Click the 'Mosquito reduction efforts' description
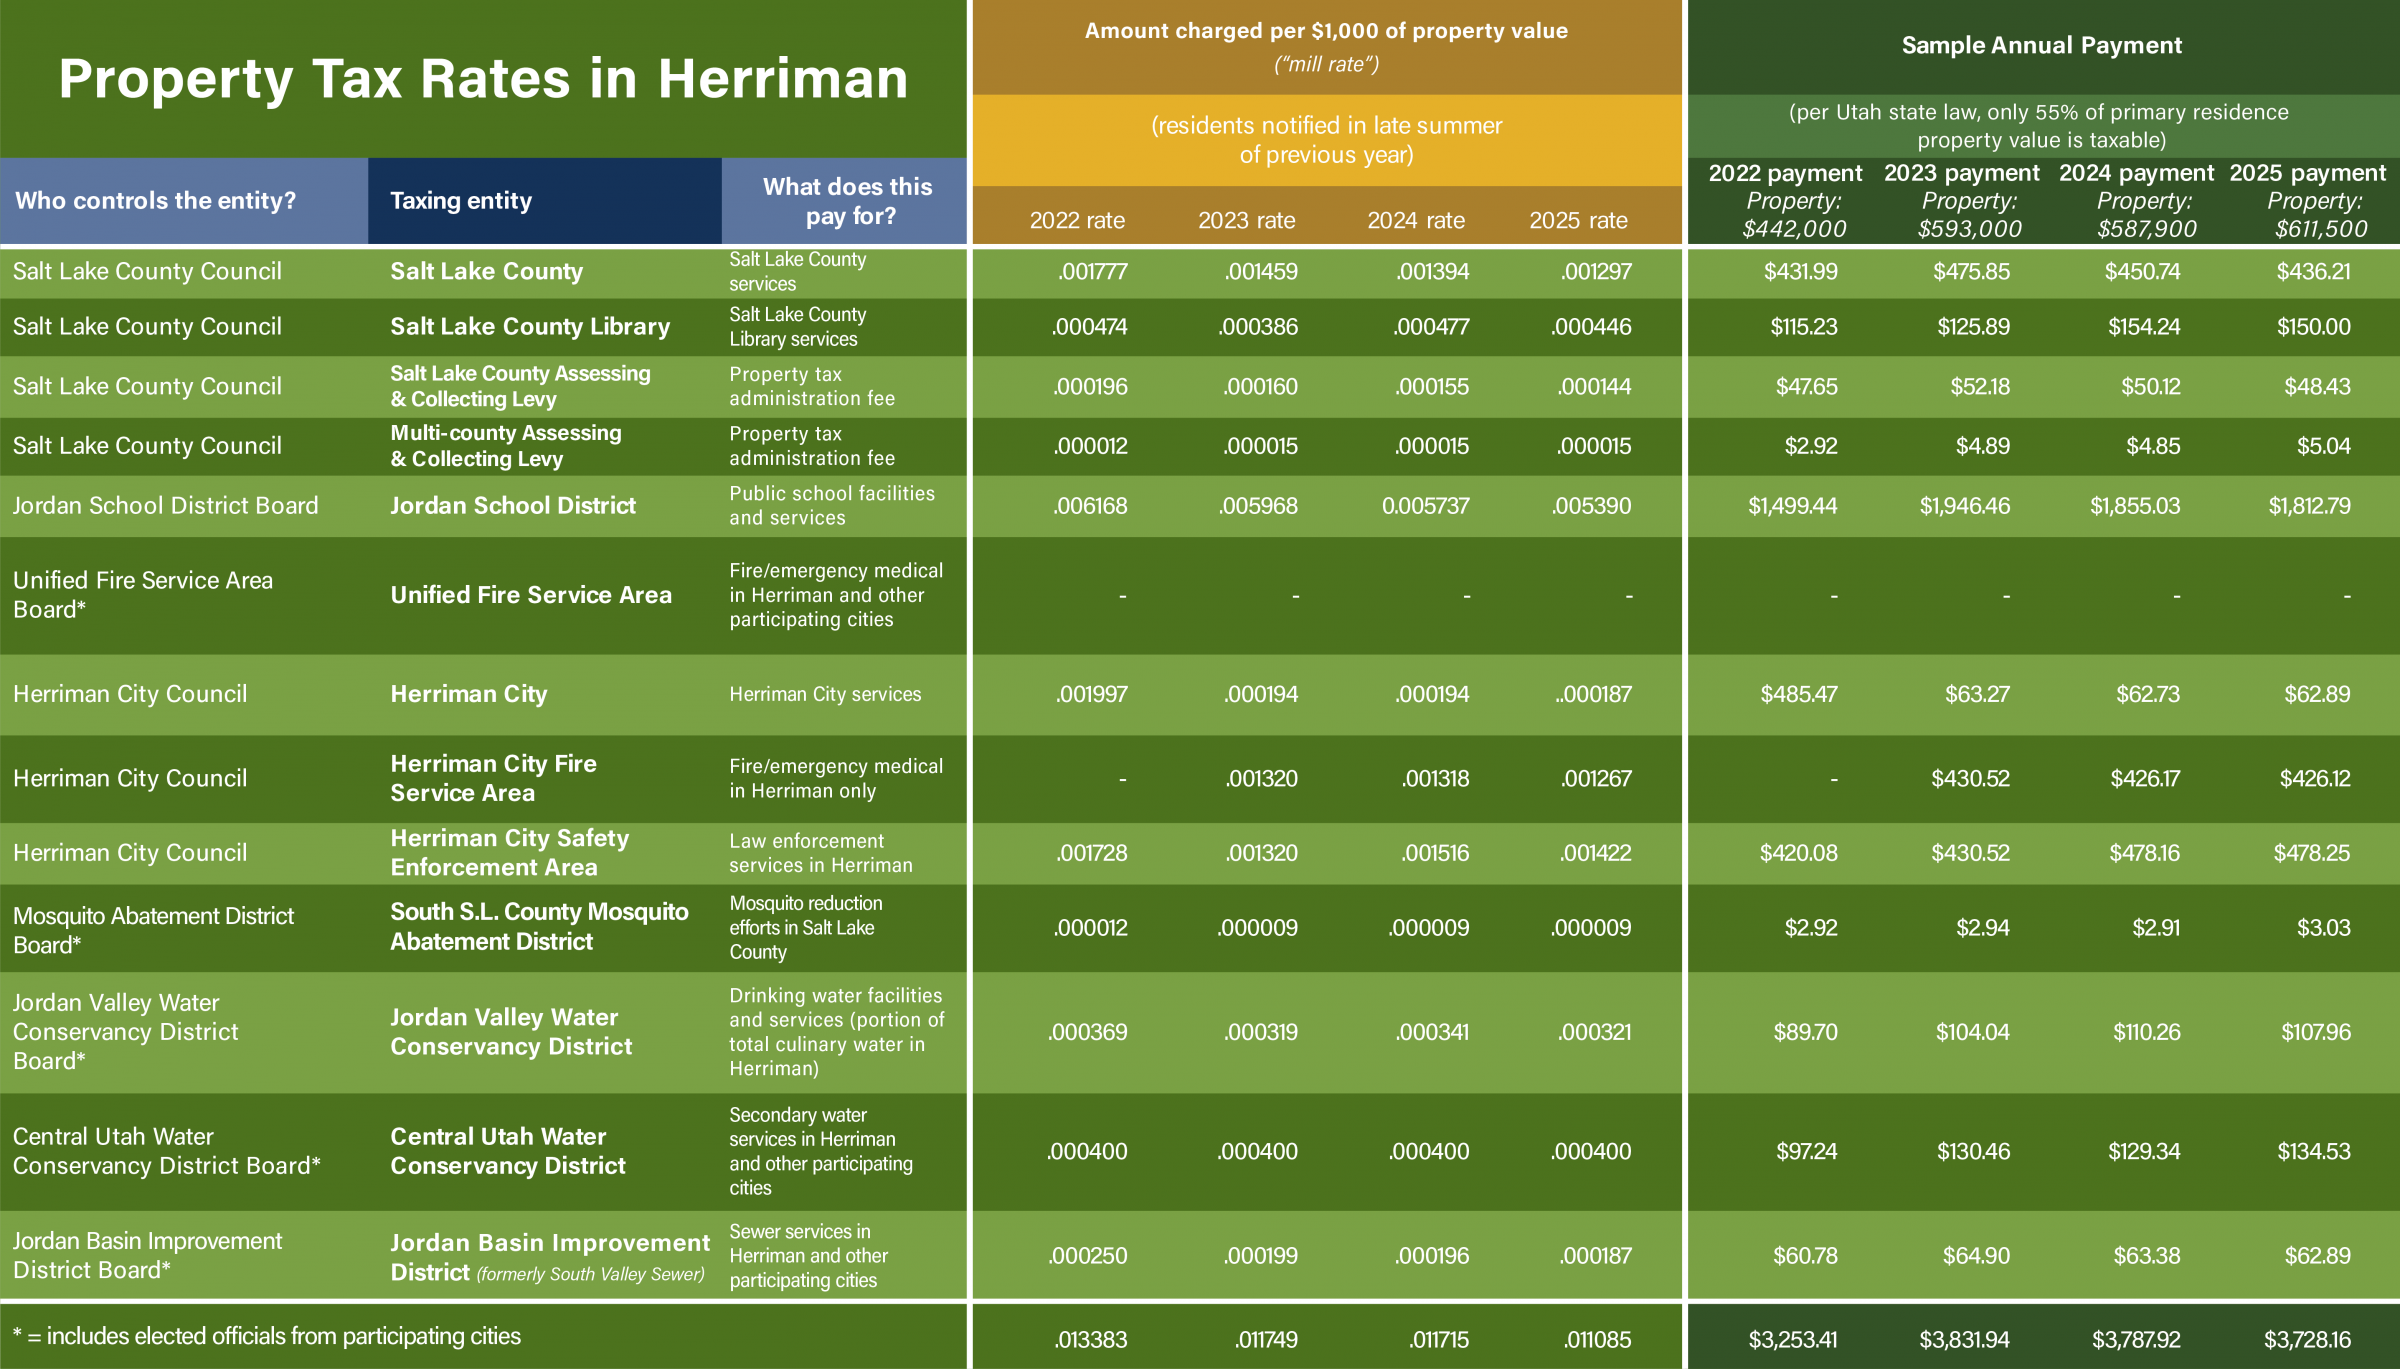Screen dimensions: 2400x1369 click(806, 927)
